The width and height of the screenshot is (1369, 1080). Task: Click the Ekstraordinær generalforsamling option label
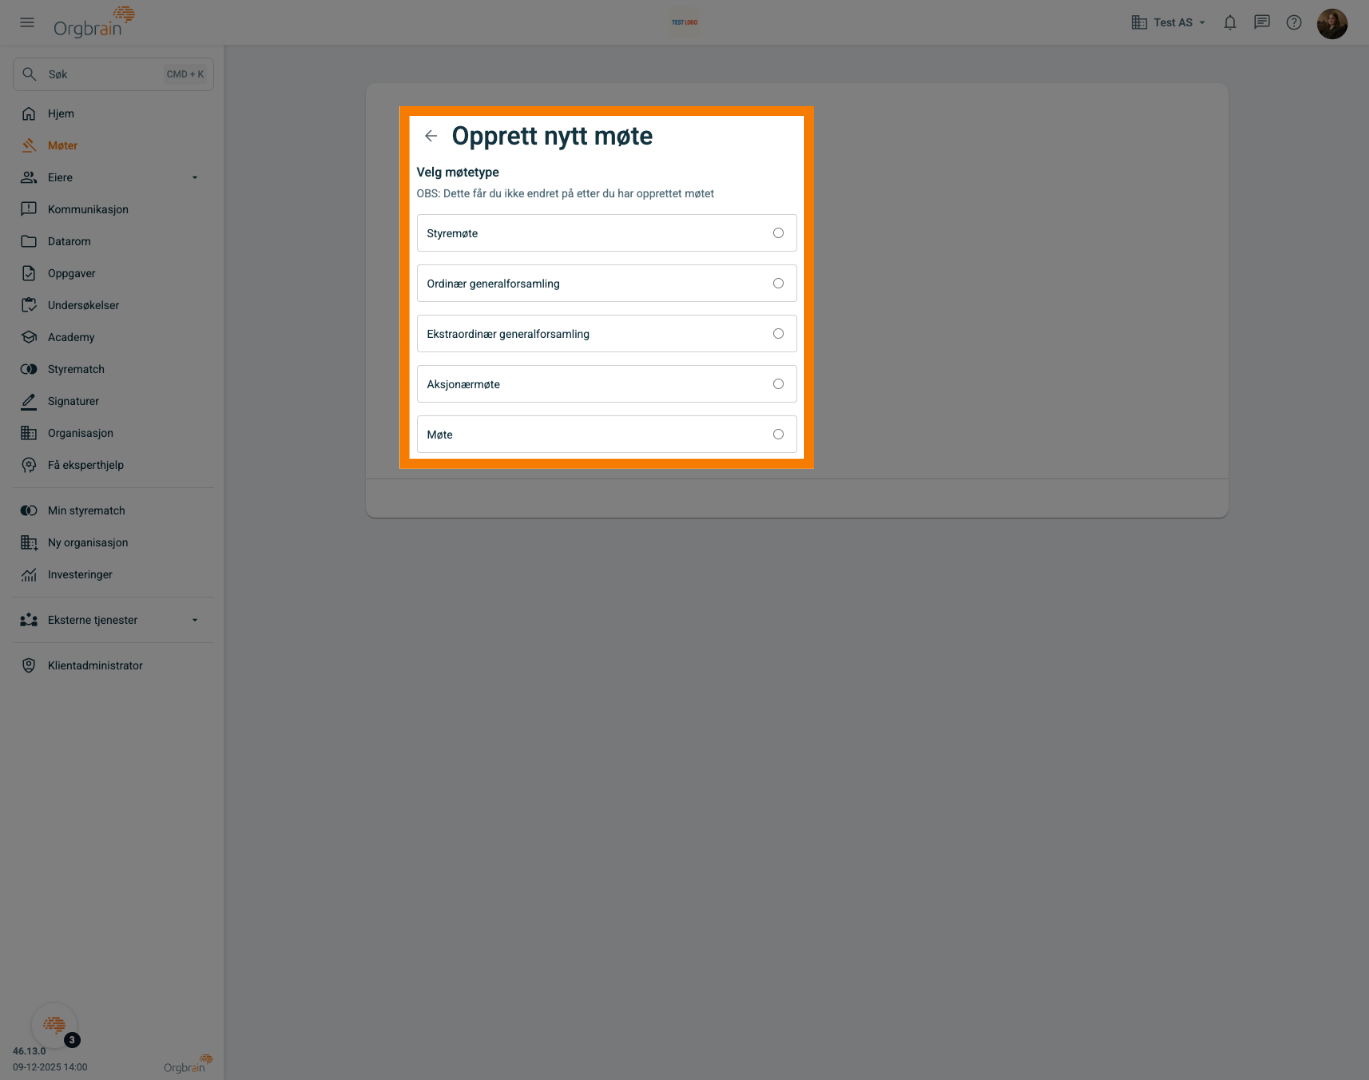[508, 334]
